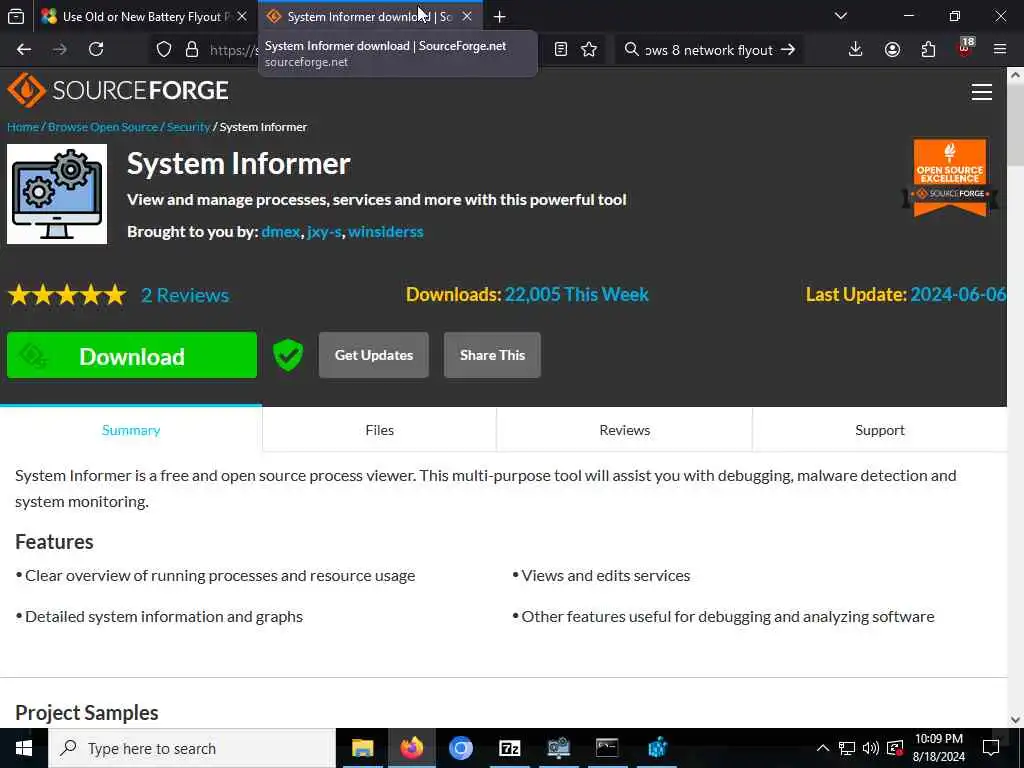This screenshot has width=1024, height=768.
Task: Follow the Browse Open Source breadcrumb link
Action: (103, 127)
